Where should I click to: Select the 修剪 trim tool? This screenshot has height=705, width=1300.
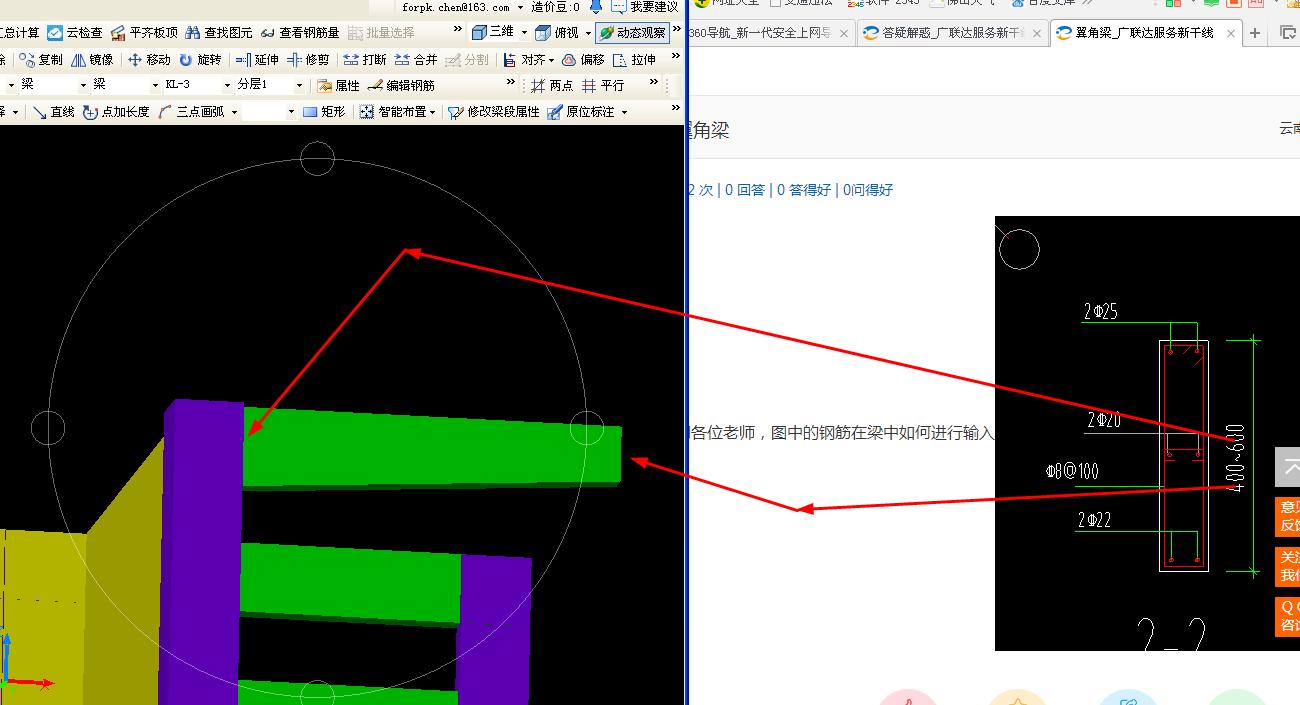pyautogui.click(x=308, y=60)
